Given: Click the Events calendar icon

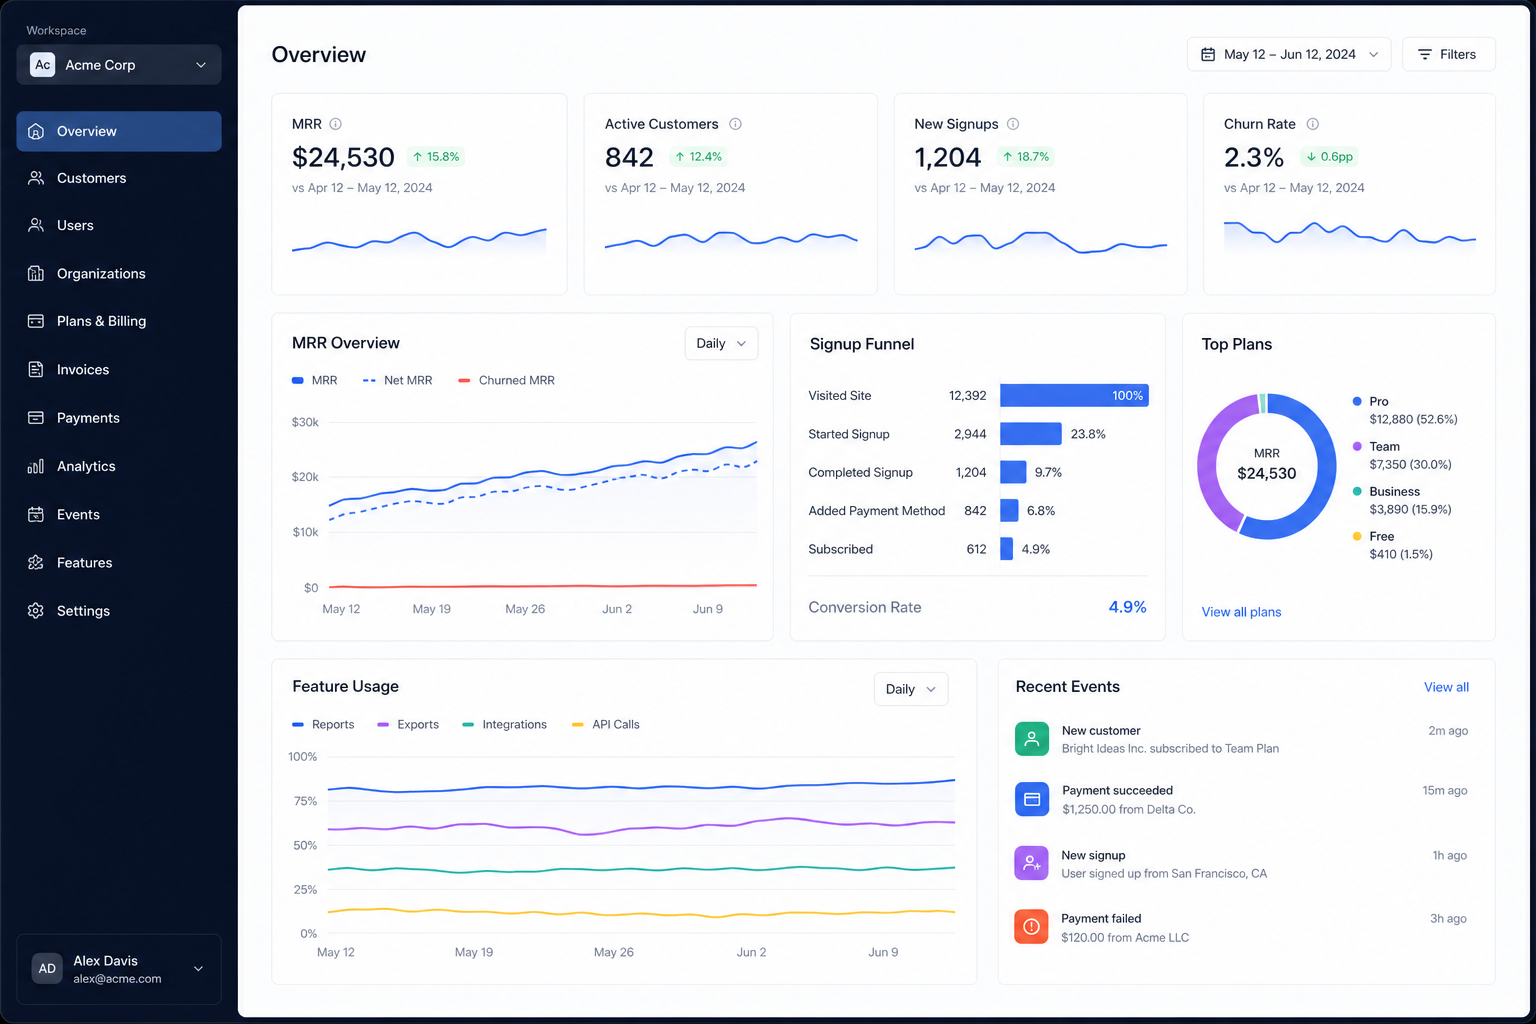Looking at the screenshot, I should click(36, 514).
